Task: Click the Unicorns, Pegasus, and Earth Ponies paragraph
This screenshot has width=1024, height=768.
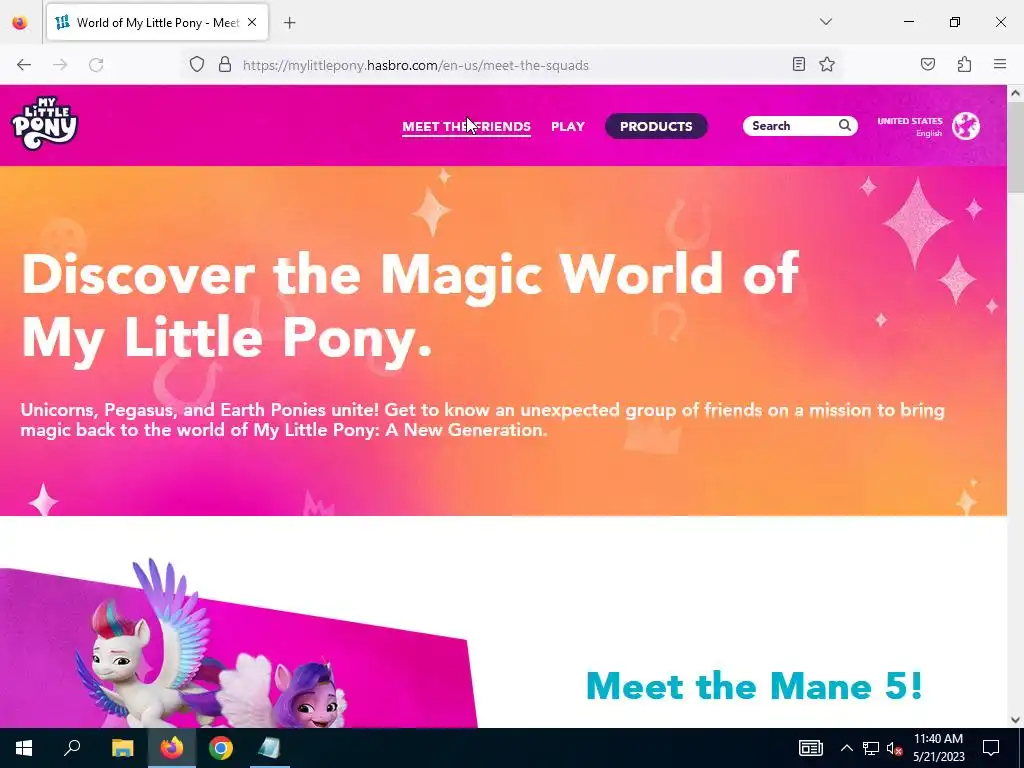Action: tap(483, 420)
